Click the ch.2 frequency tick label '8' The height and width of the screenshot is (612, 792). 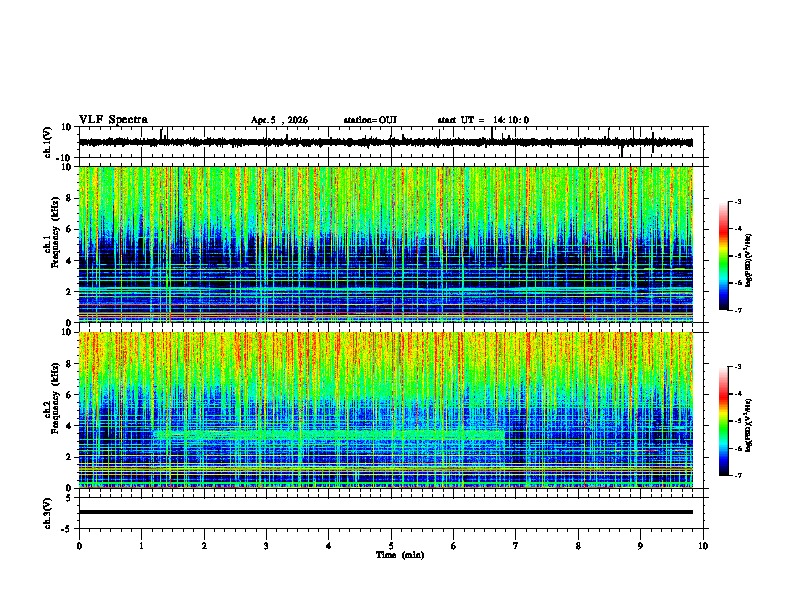point(70,364)
